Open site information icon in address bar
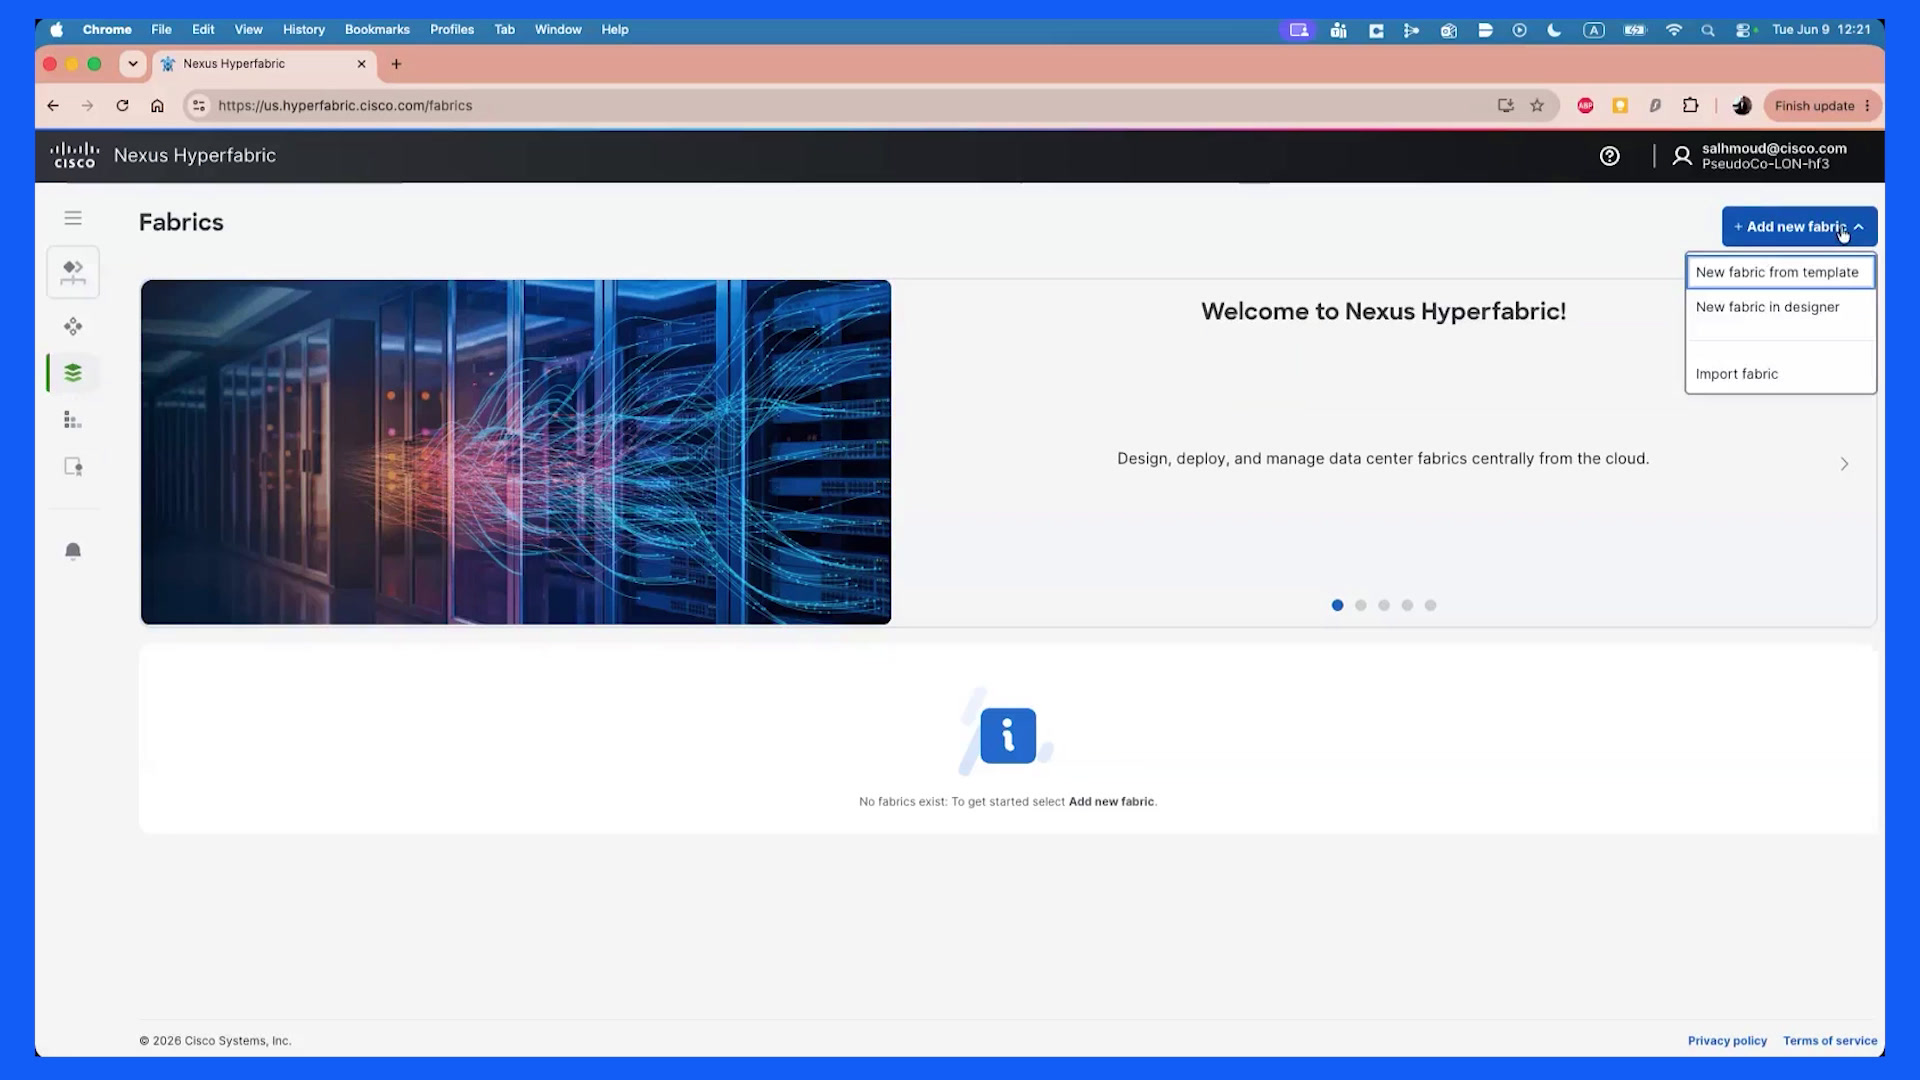Viewport: 1920px width, 1080px height. [x=199, y=105]
